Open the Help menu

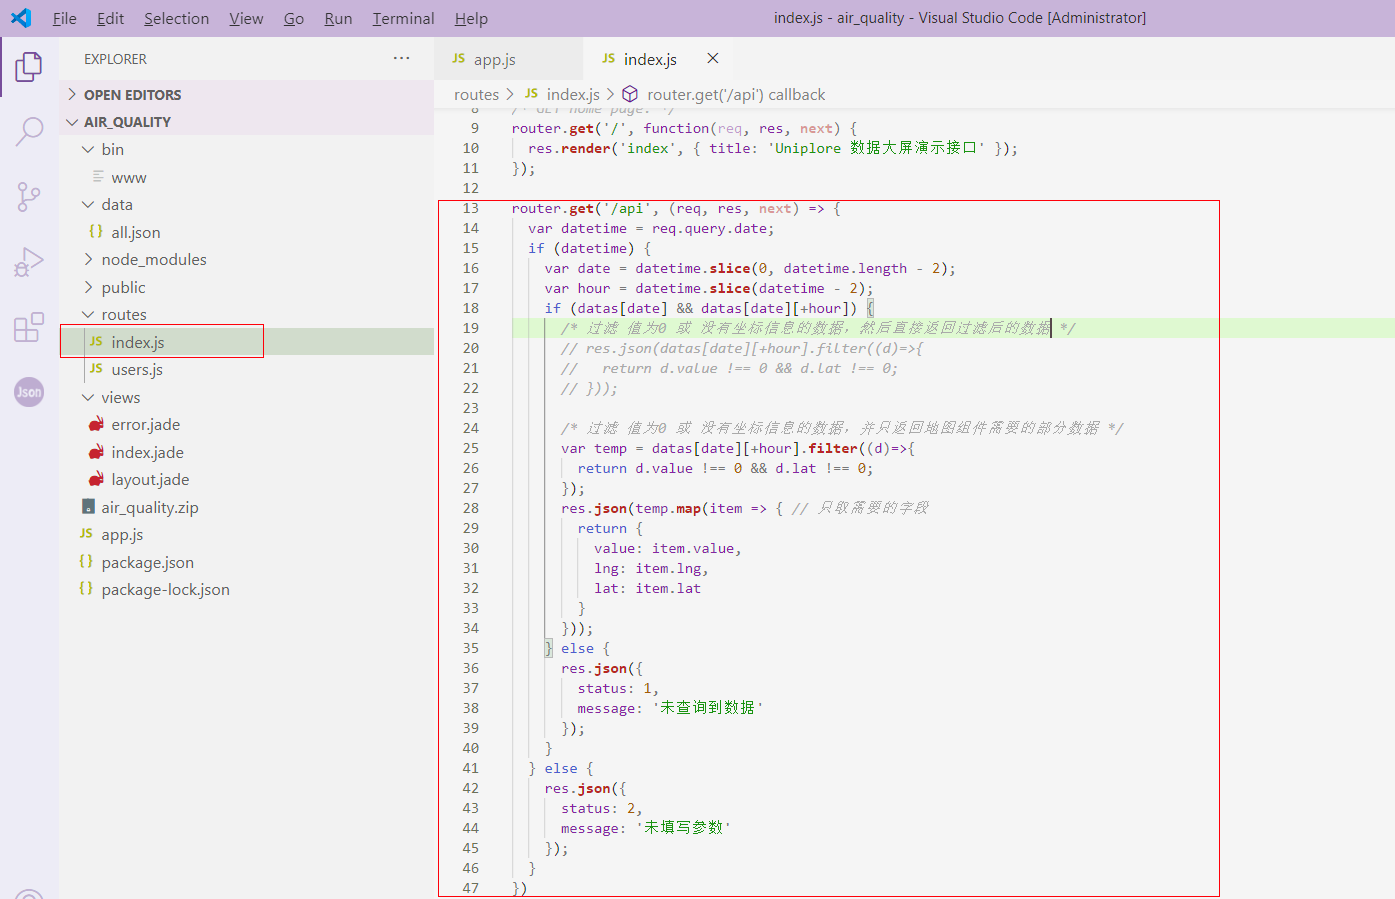(471, 18)
